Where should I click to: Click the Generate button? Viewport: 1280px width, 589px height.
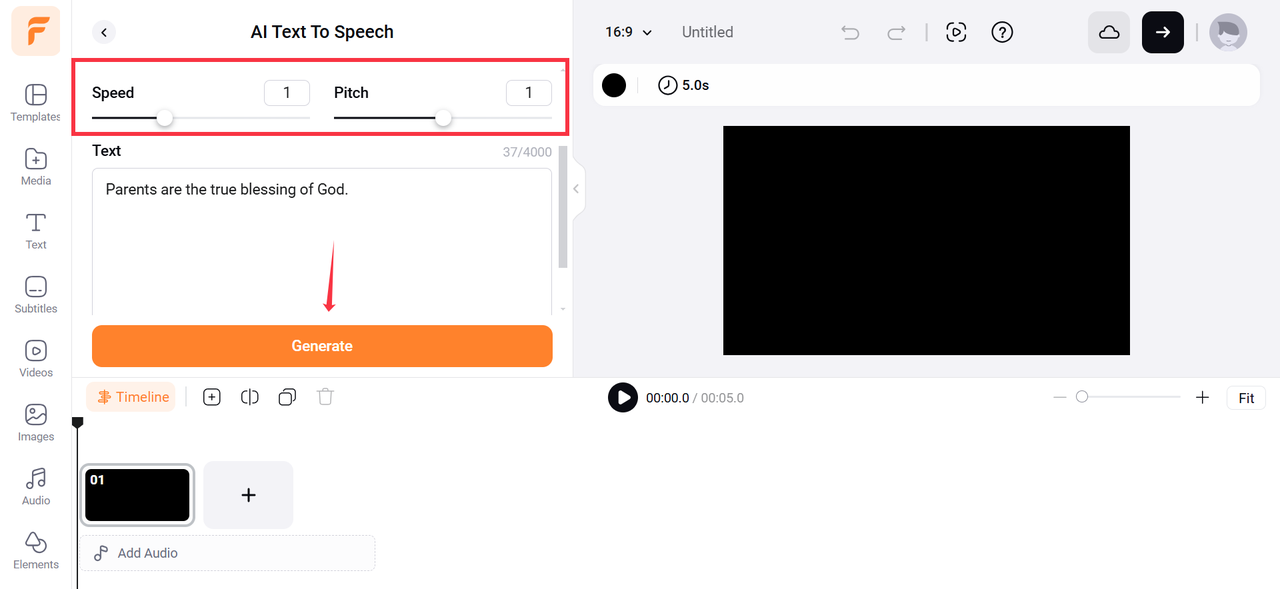click(322, 346)
